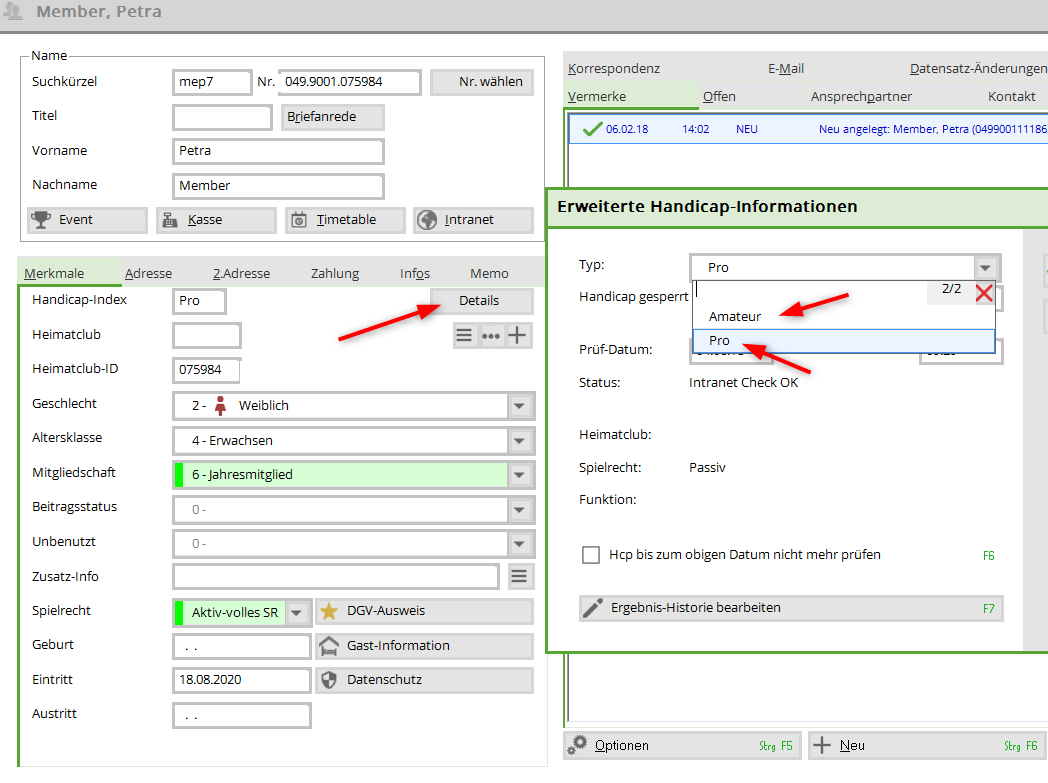
Task: Open Intranet with the globe icon
Action: pos(473,220)
